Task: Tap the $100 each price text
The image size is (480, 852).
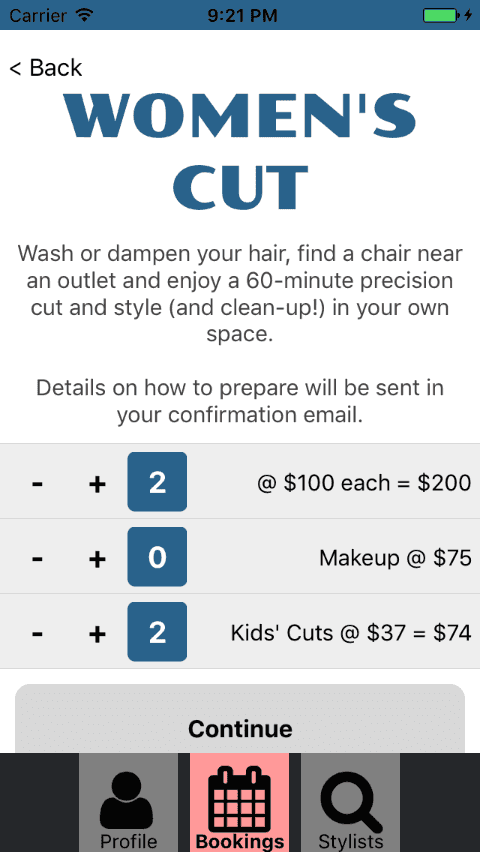Action: 336,483
